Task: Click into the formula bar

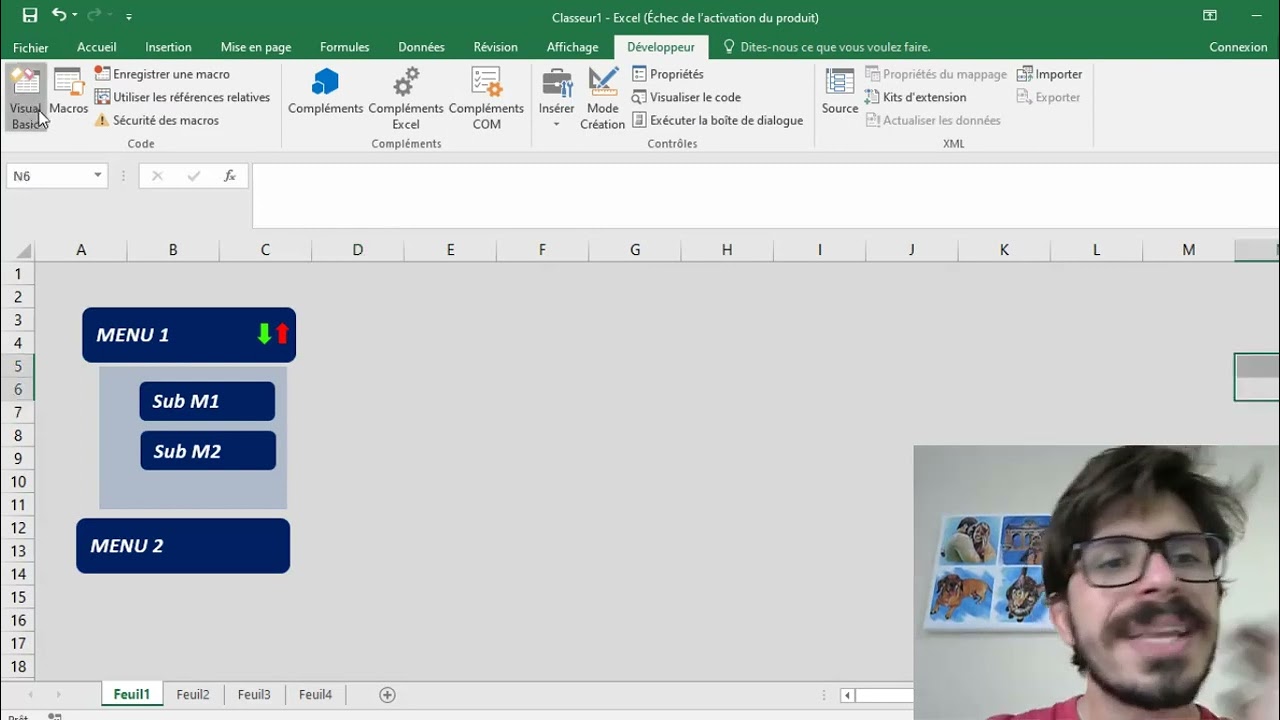Action: pyautogui.click(x=765, y=195)
